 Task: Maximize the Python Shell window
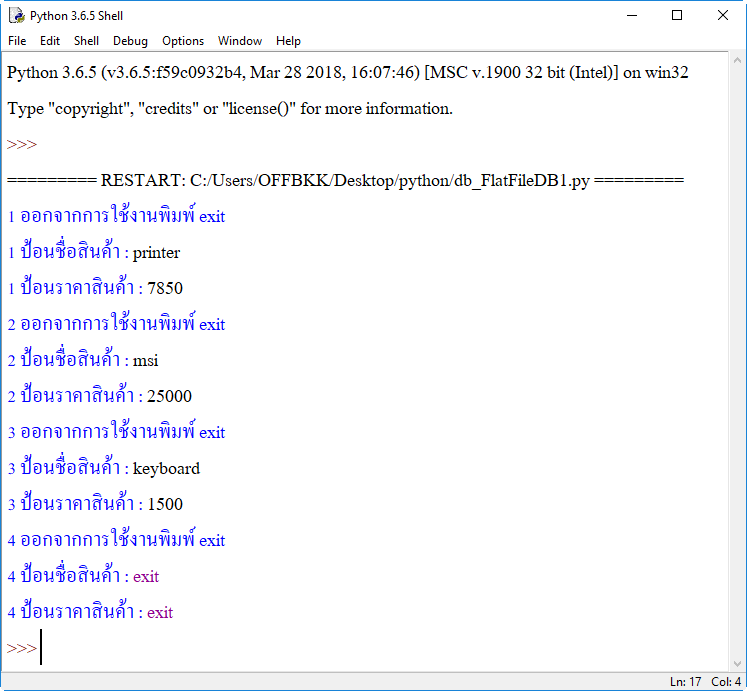click(677, 16)
